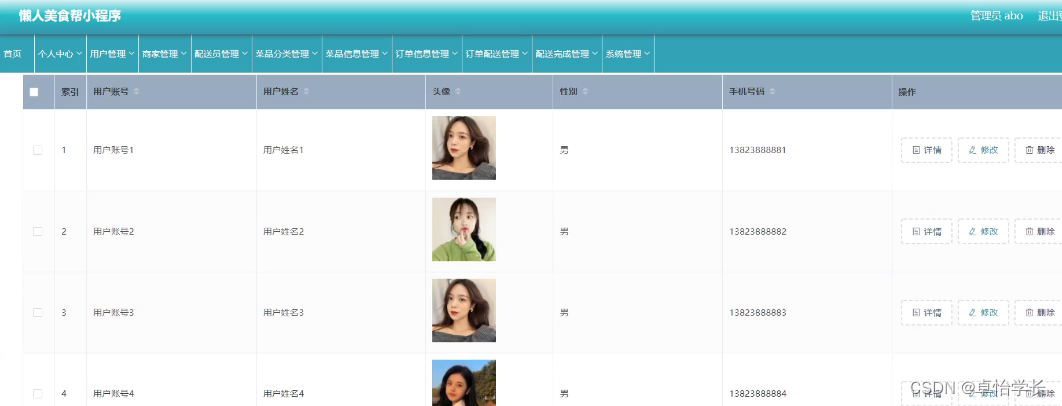Image resolution: width=1062 pixels, height=406 pixels.
Task: Select the 用户账号3 cell text
Action: pyautogui.click(x=113, y=312)
